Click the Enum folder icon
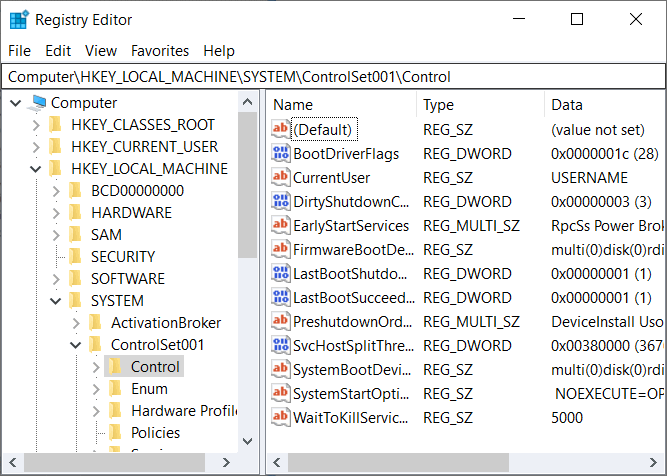This screenshot has height=476, width=667. pyautogui.click(x=115, y=389)
